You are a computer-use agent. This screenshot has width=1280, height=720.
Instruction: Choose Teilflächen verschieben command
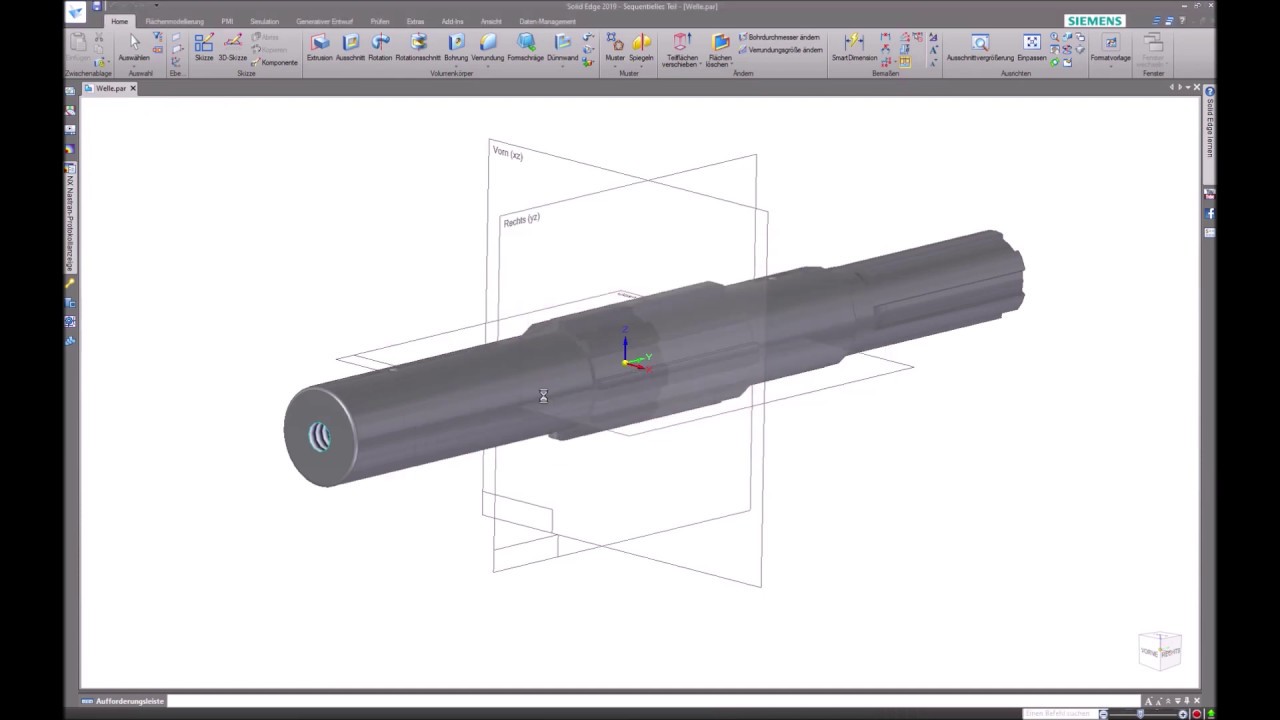682,50
